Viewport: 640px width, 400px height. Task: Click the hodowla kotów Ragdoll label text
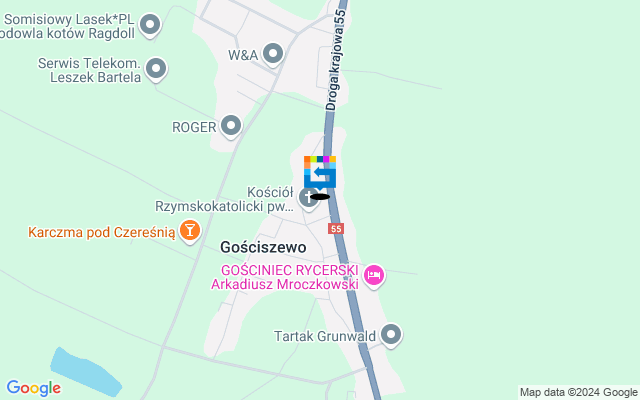click(67, 33)
